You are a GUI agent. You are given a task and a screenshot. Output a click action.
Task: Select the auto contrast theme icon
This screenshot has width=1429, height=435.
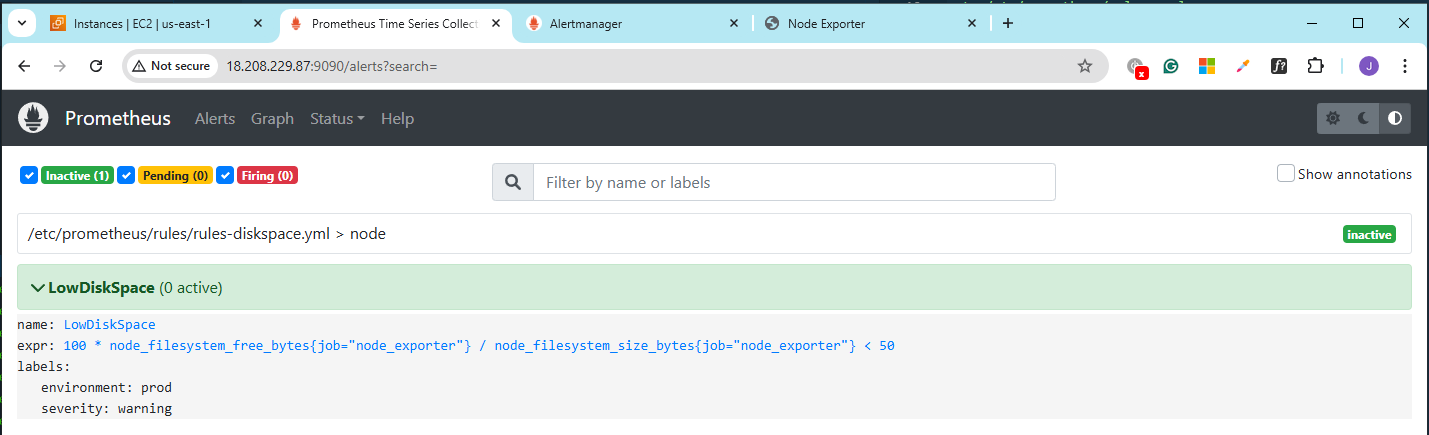pyautogui.click(x=1395, y=118)
